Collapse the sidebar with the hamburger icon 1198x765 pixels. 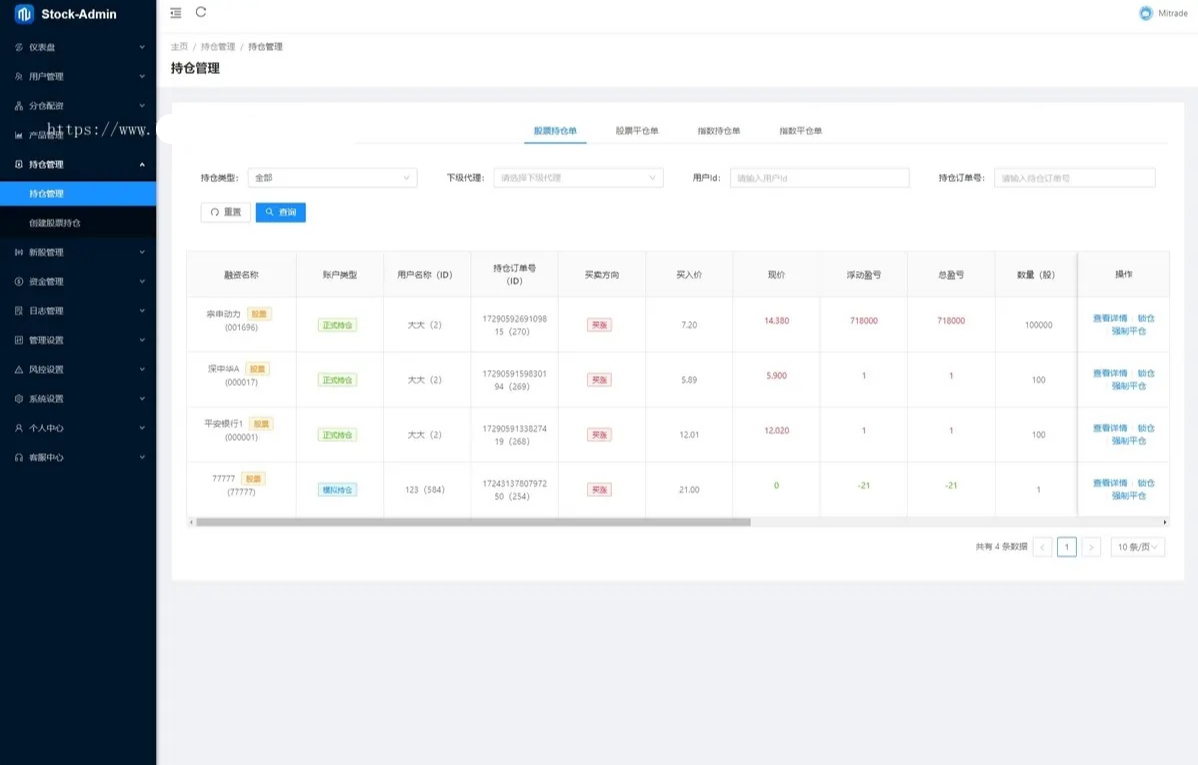176,13
